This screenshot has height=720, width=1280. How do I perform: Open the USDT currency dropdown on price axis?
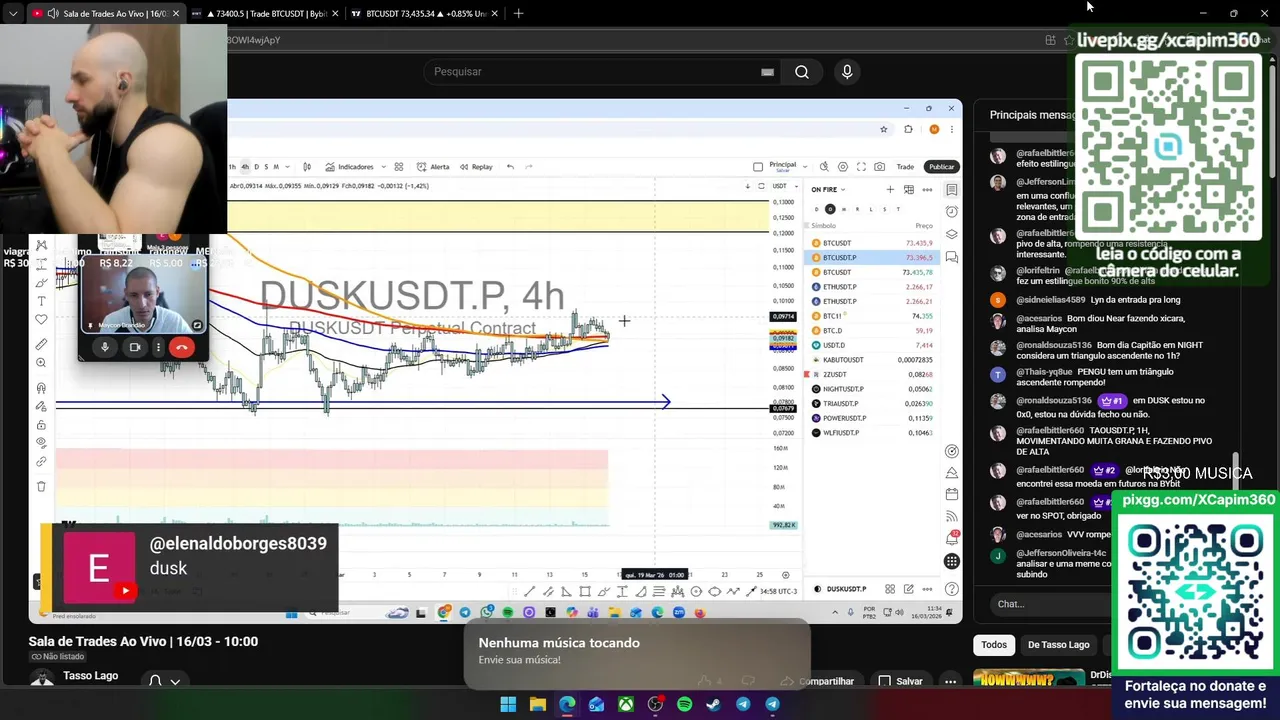click(x=783, y=186)
